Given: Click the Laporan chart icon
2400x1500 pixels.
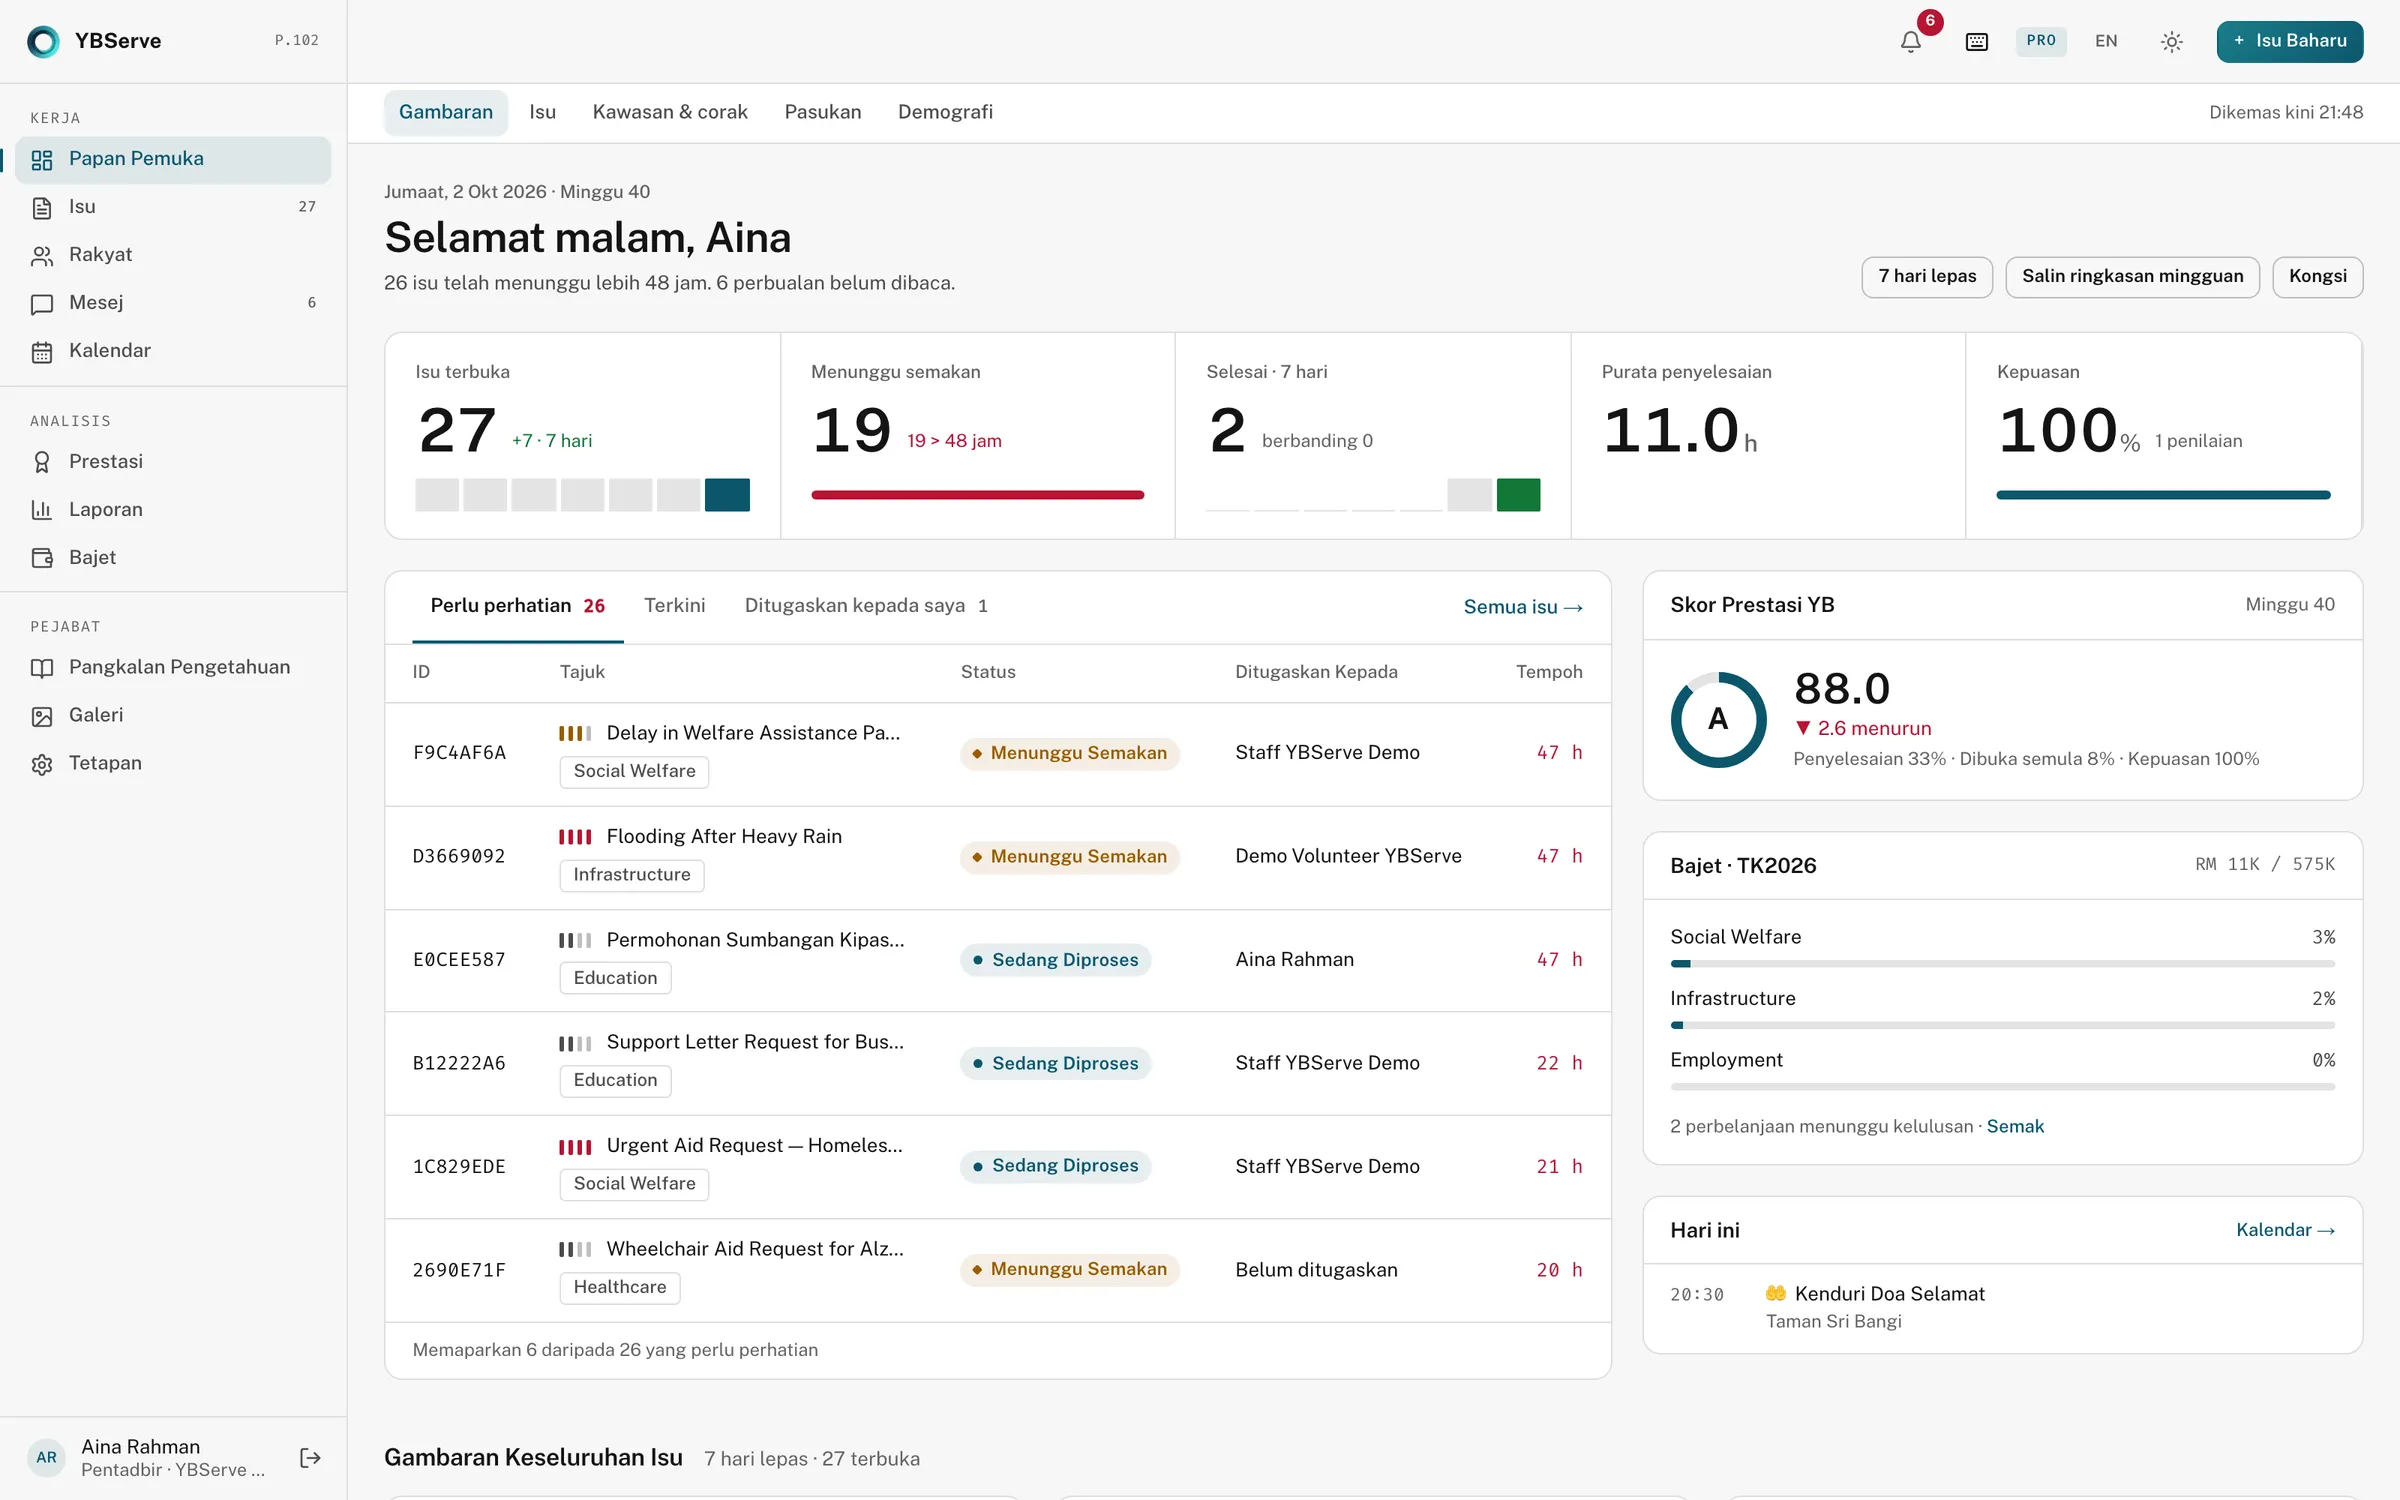Looking at the screenshot, I should pyautogui.click(x=42, y=510).
